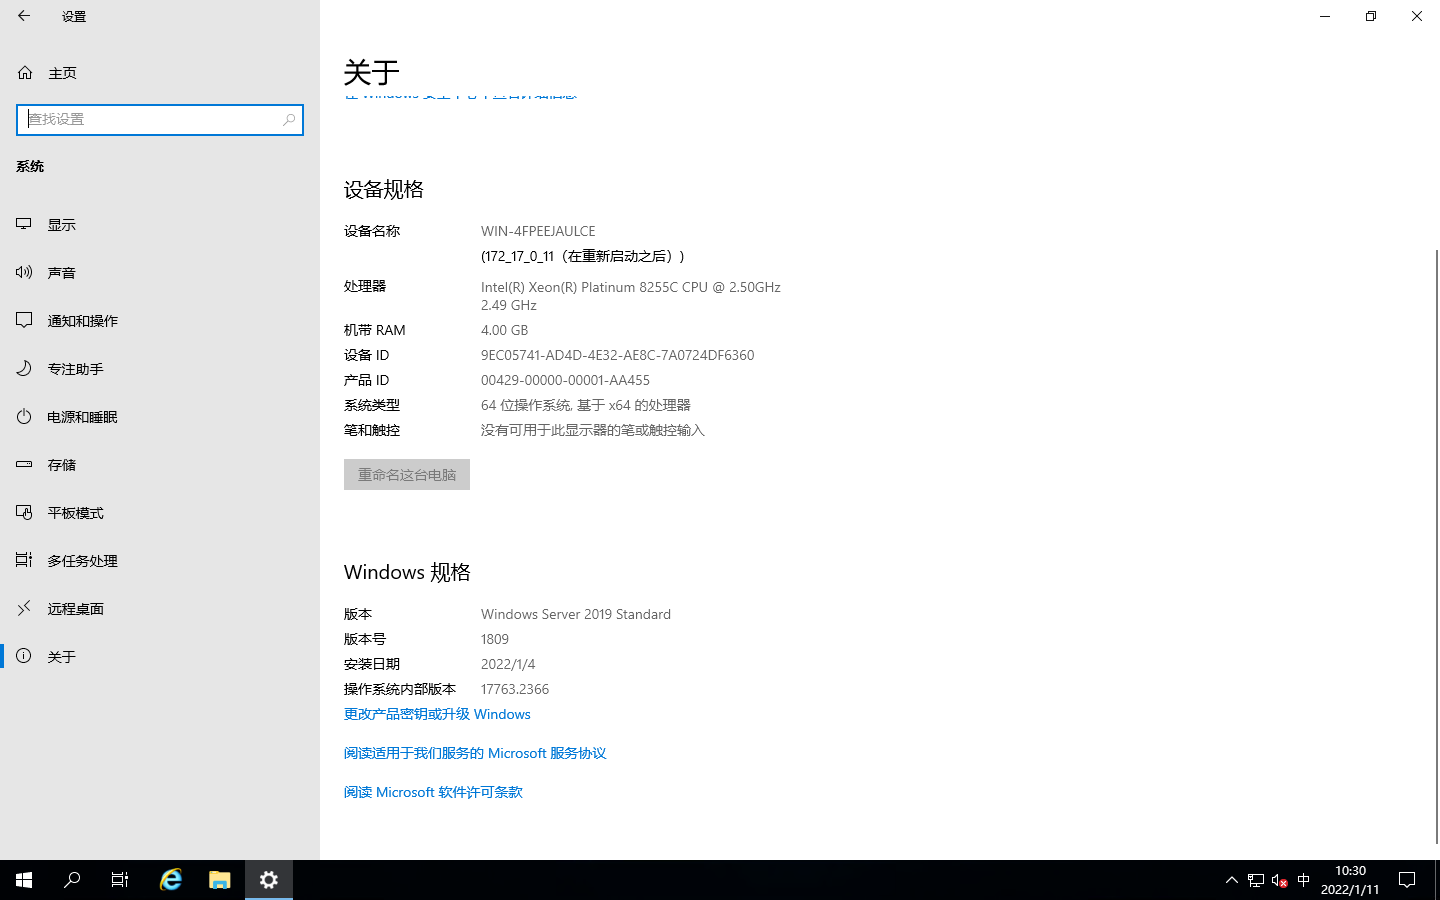Click the muted volume tray icon
This screenshot has height=900, width=1440.
[x=1279, y=880]
